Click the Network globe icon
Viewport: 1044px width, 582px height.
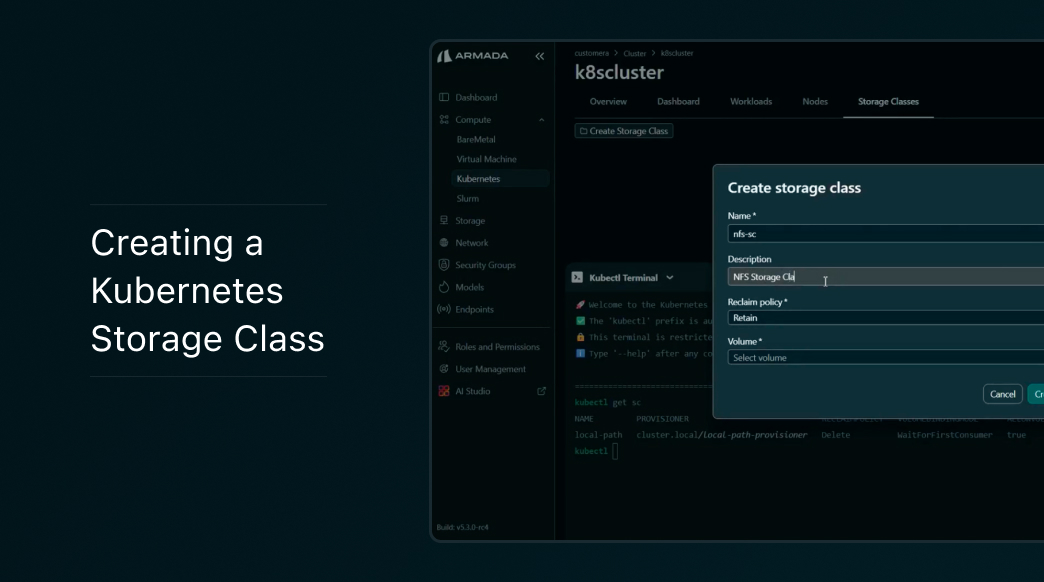444,242
